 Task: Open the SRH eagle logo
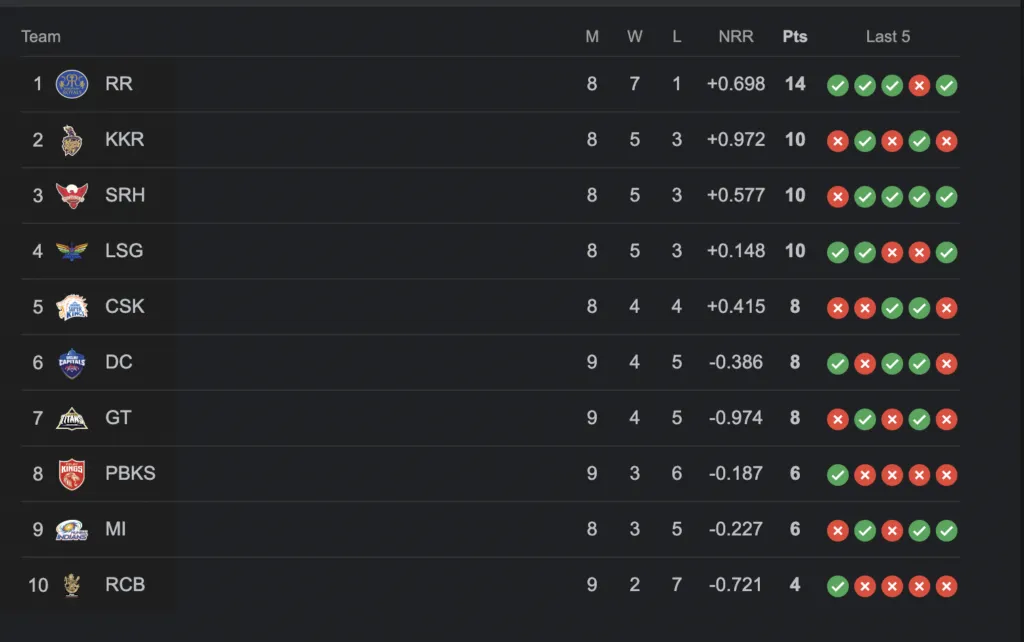point(72,195)
